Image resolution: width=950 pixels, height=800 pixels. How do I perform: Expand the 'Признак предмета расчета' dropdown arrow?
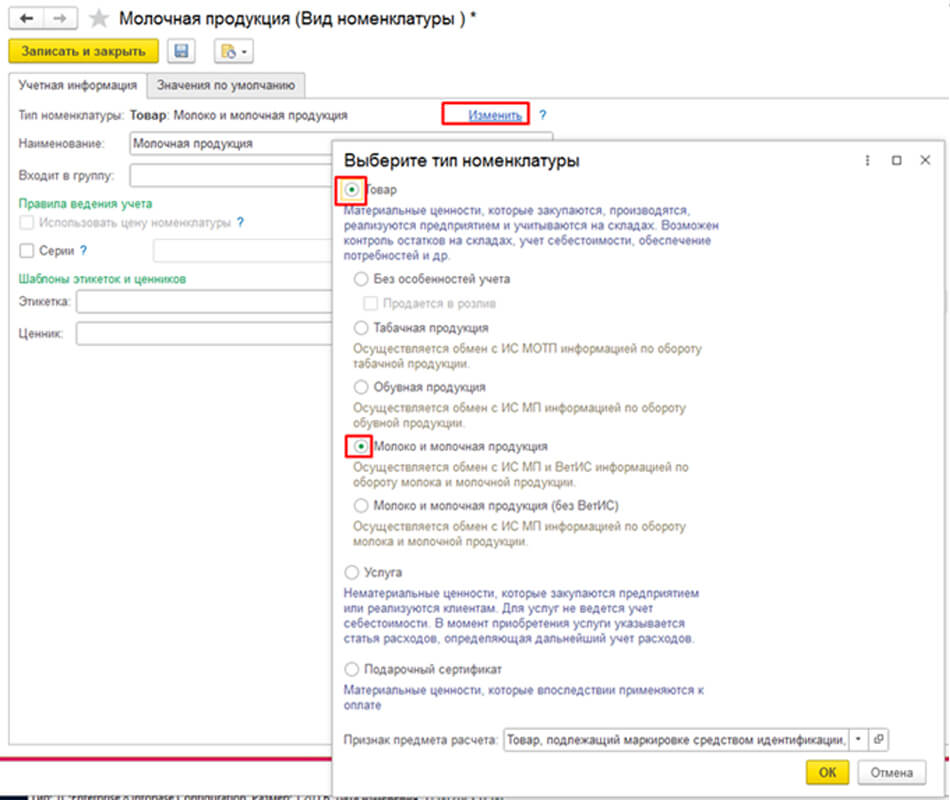click(x=858, y=739)
